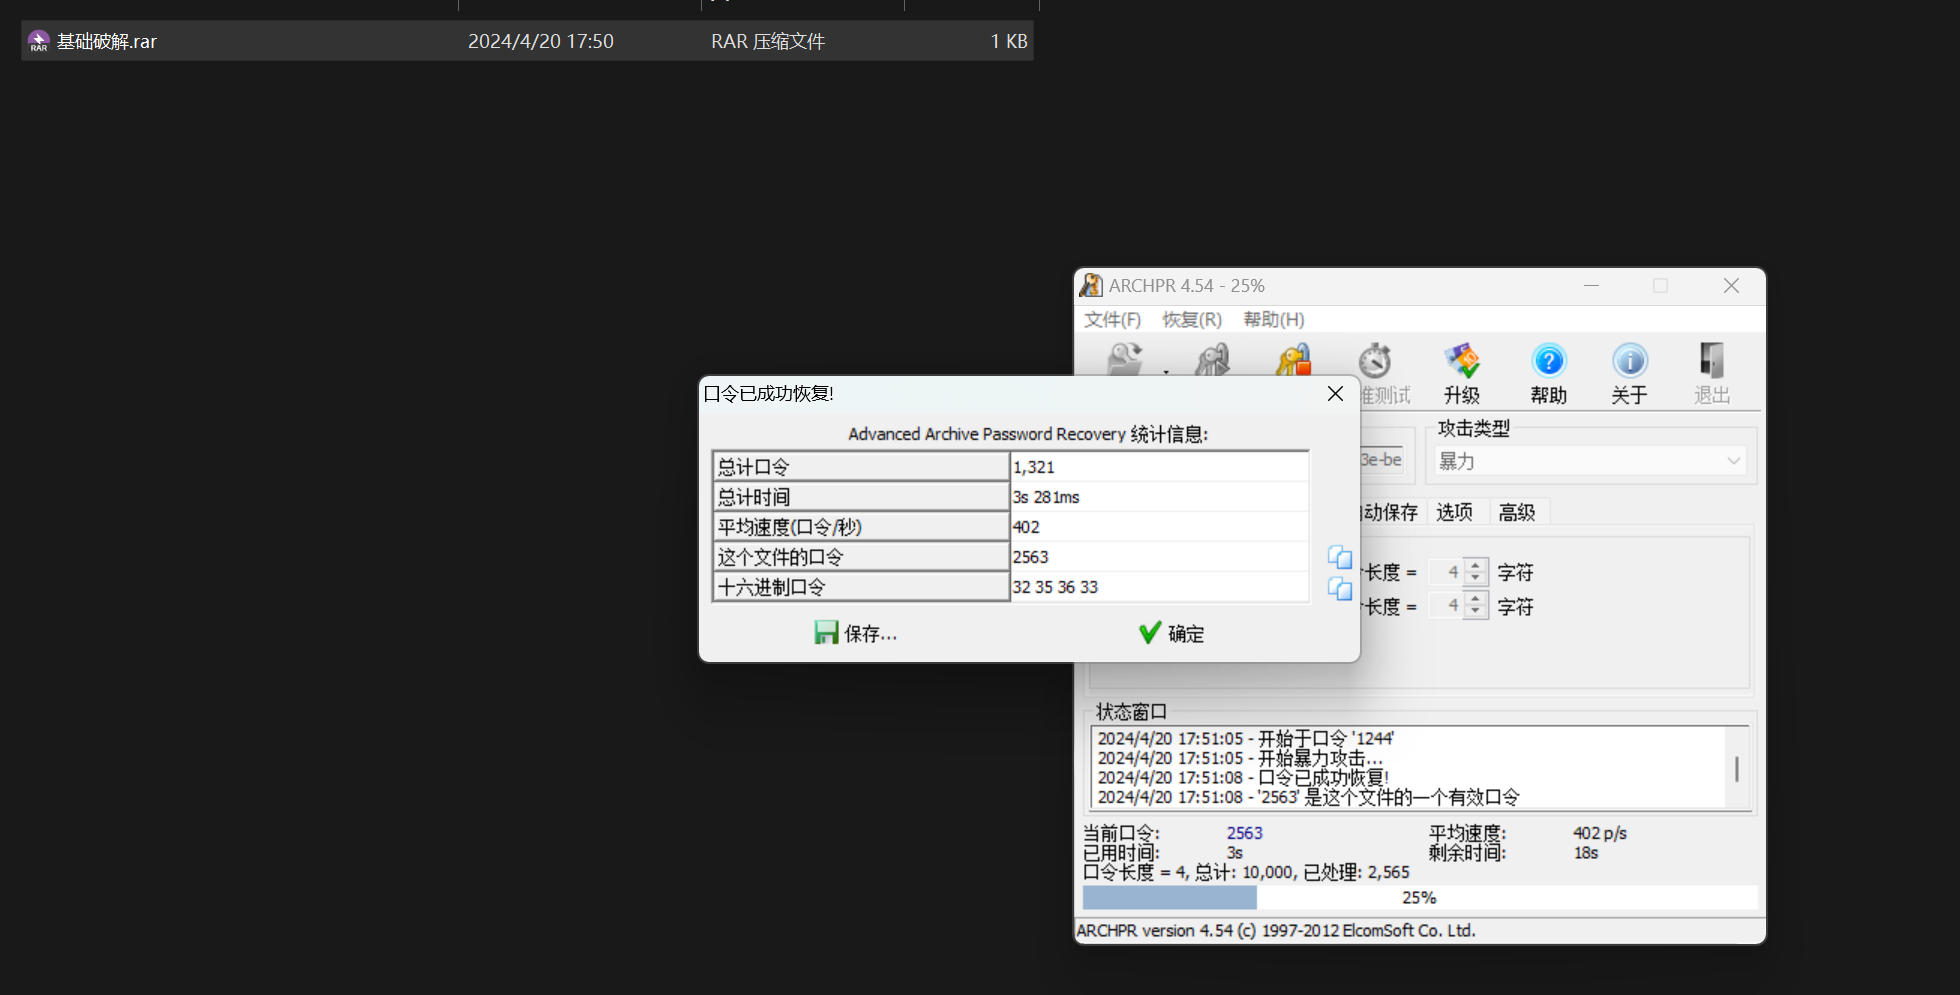Screen dimensions: 1960x995
Task: Copy the hex password using its copy icon
Action: (1340, 589)
